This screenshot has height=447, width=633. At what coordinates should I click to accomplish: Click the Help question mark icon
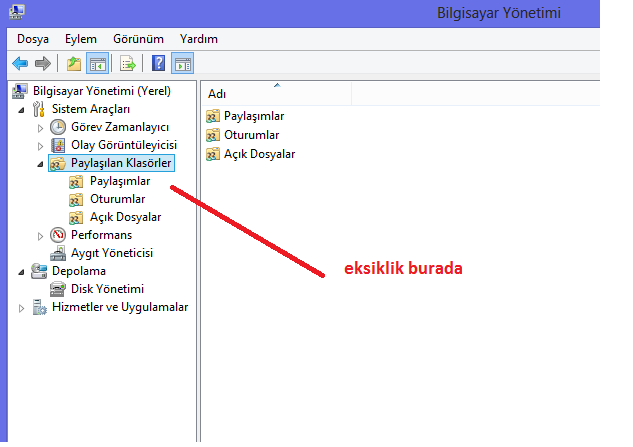tap(158, 63)
